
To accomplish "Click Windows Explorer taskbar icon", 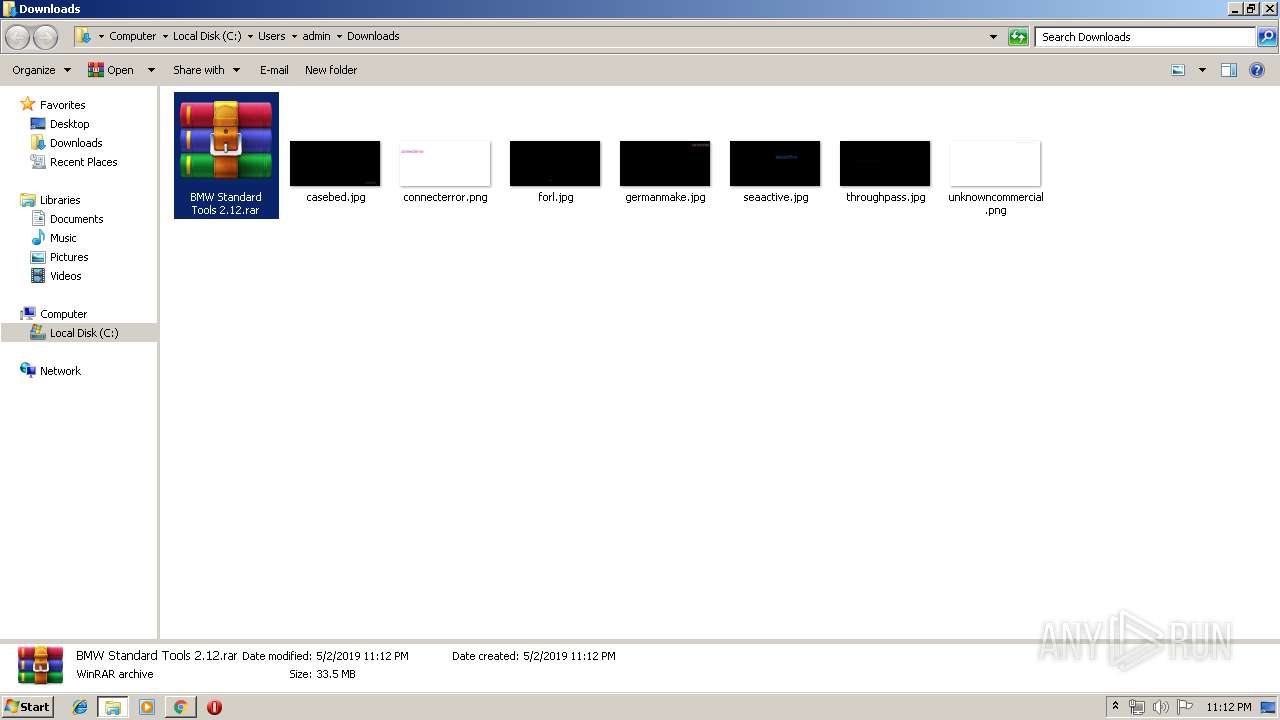I will tap(113, 707).
